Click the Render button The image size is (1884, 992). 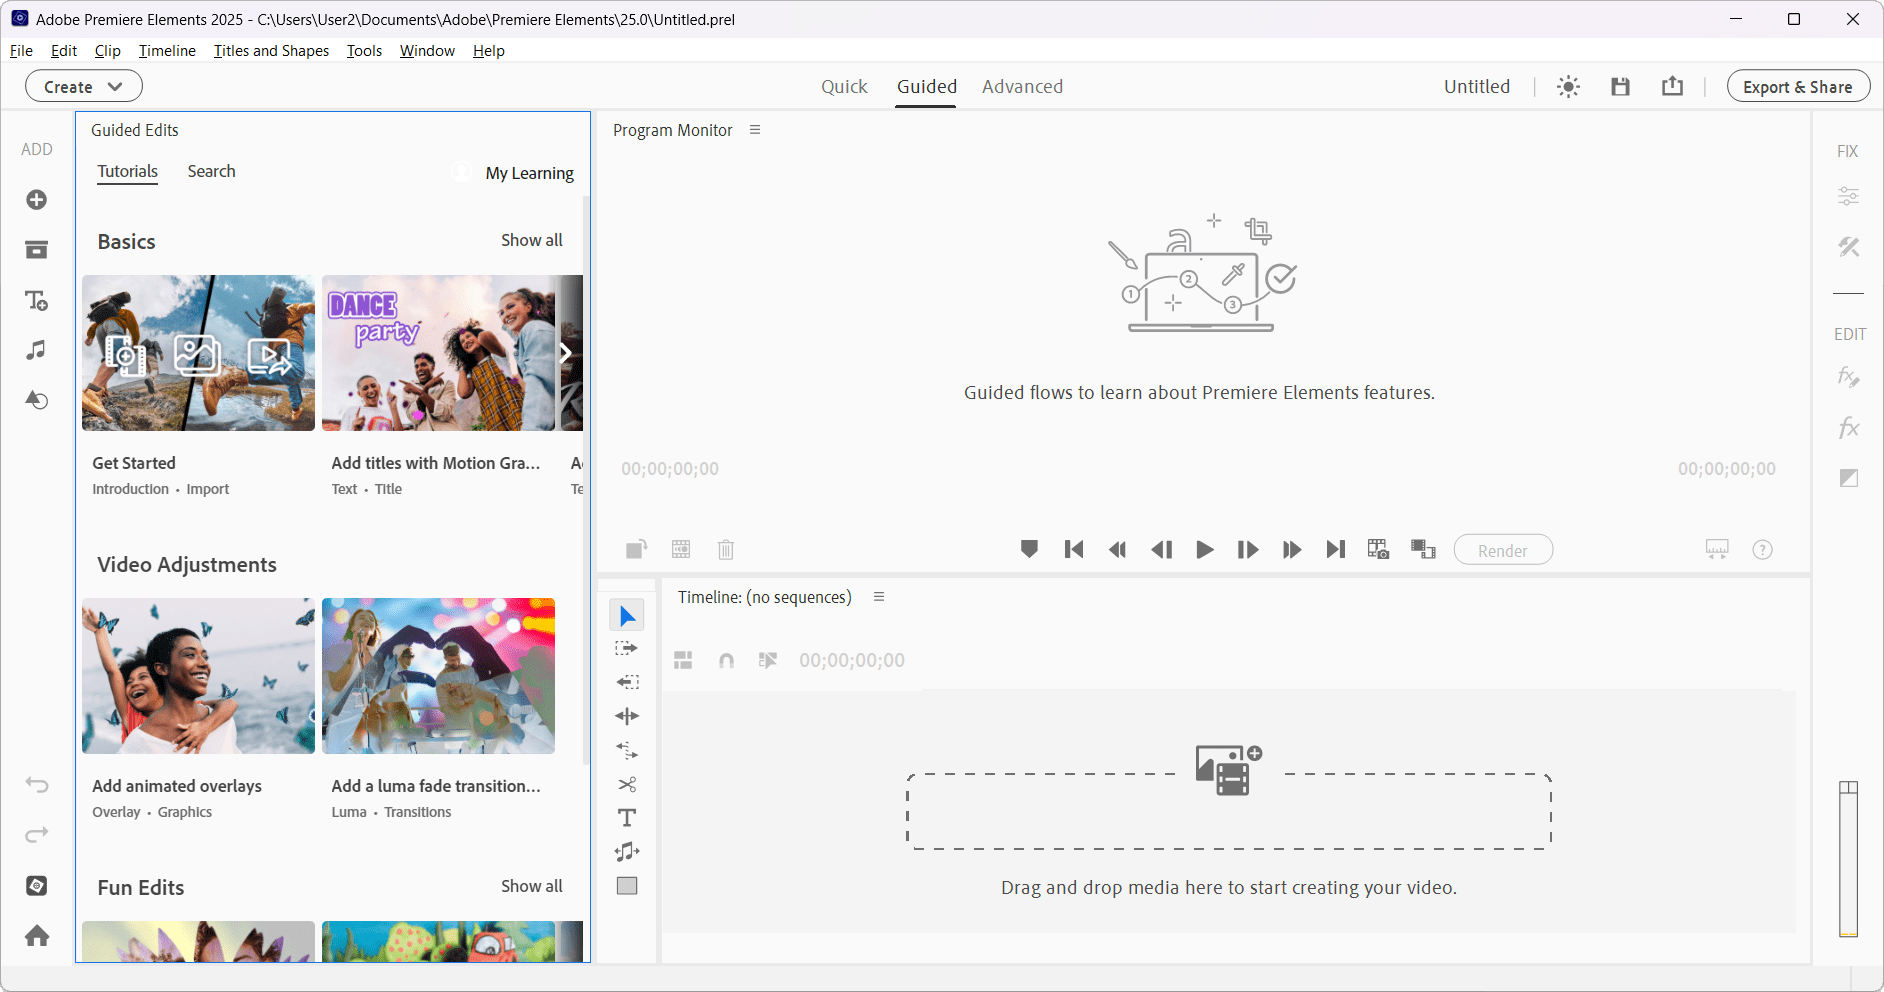[1503, 550]
